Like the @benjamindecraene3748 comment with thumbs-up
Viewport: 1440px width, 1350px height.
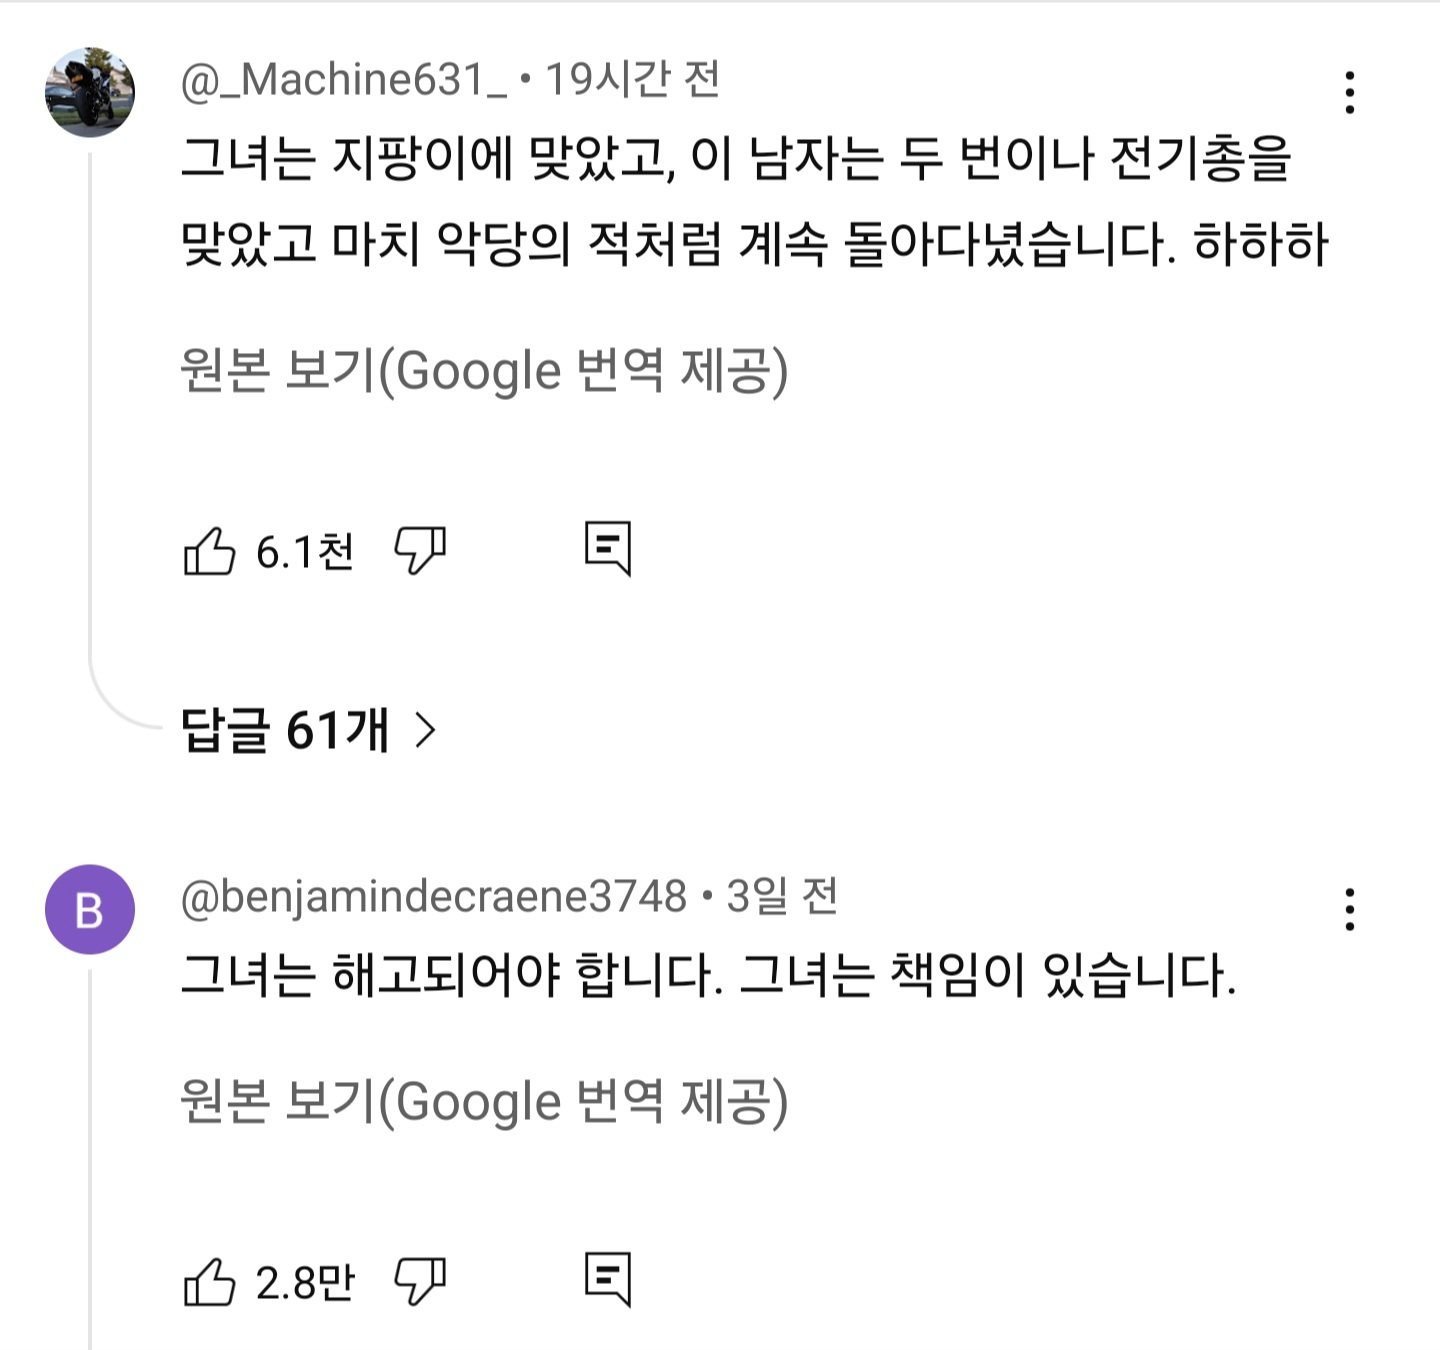coord(209,1282)
